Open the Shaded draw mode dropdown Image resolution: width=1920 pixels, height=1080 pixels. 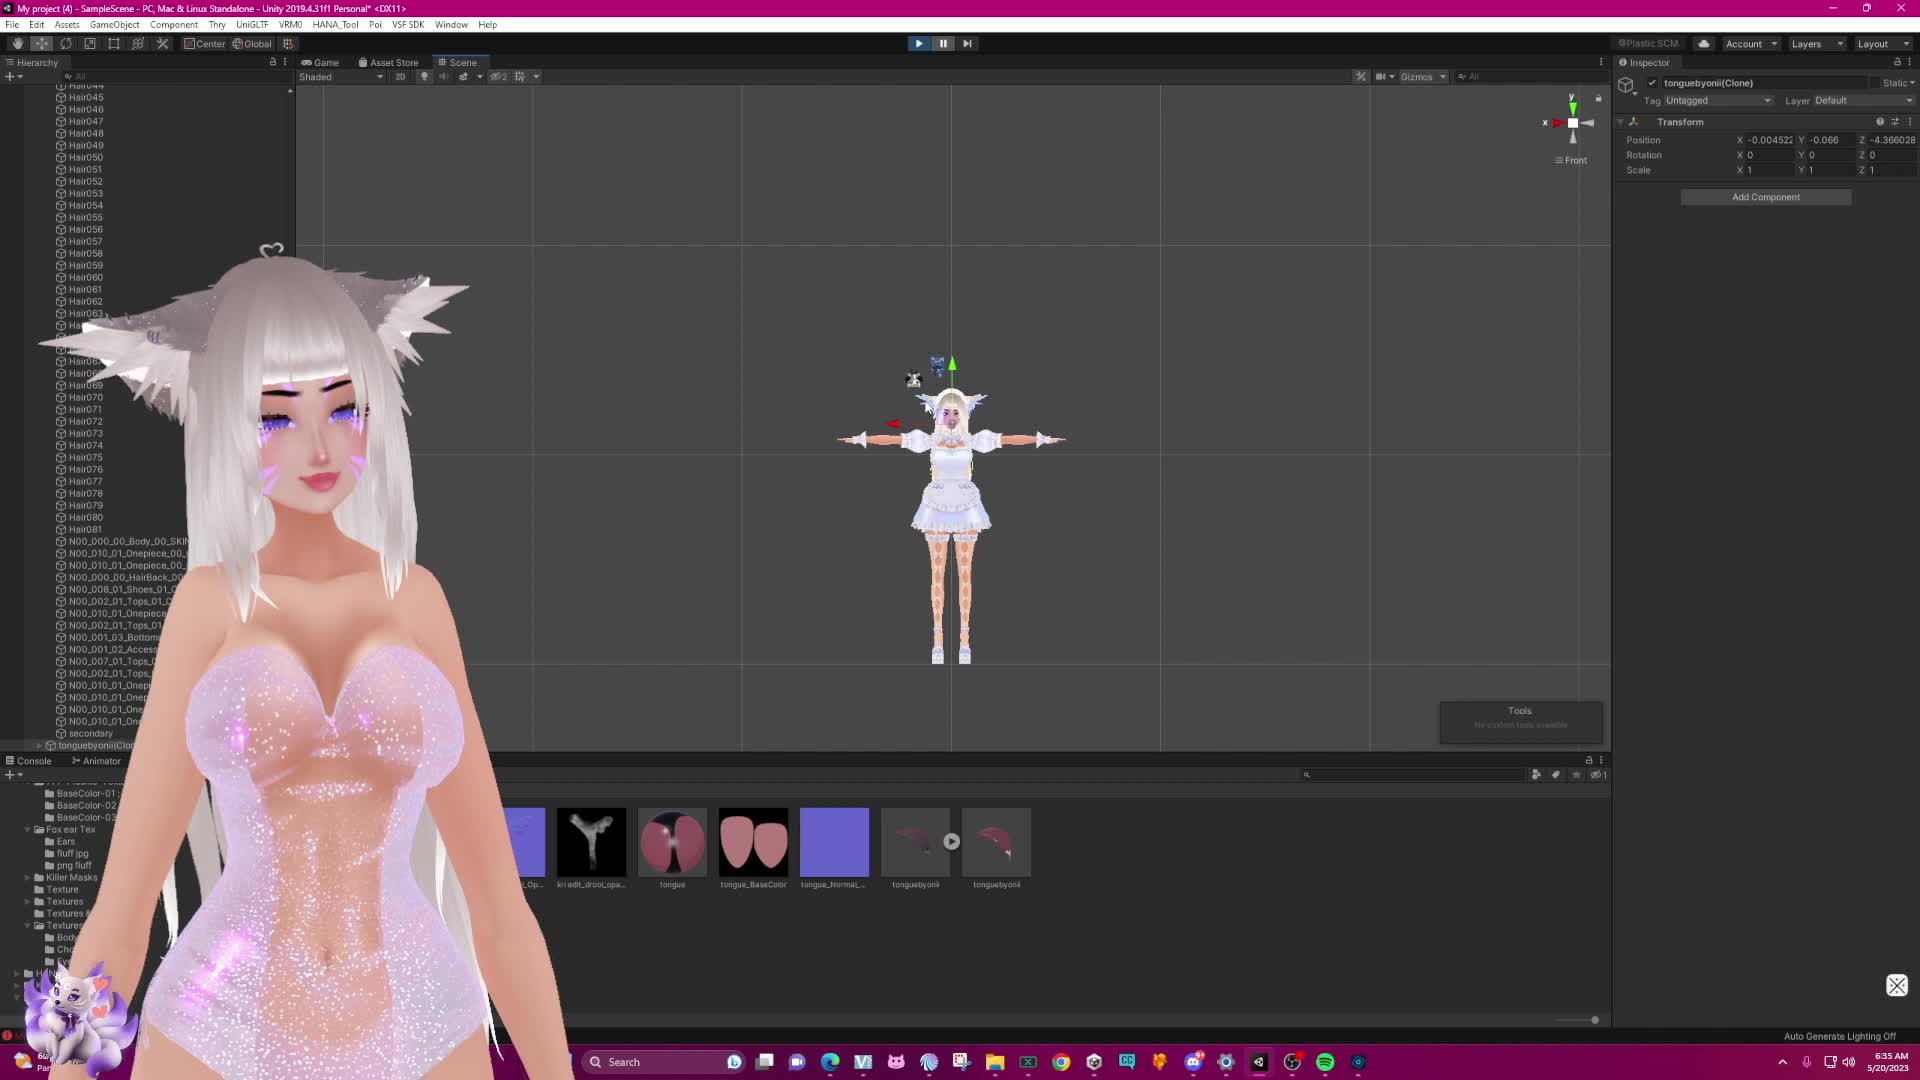[x=340, y=77]
